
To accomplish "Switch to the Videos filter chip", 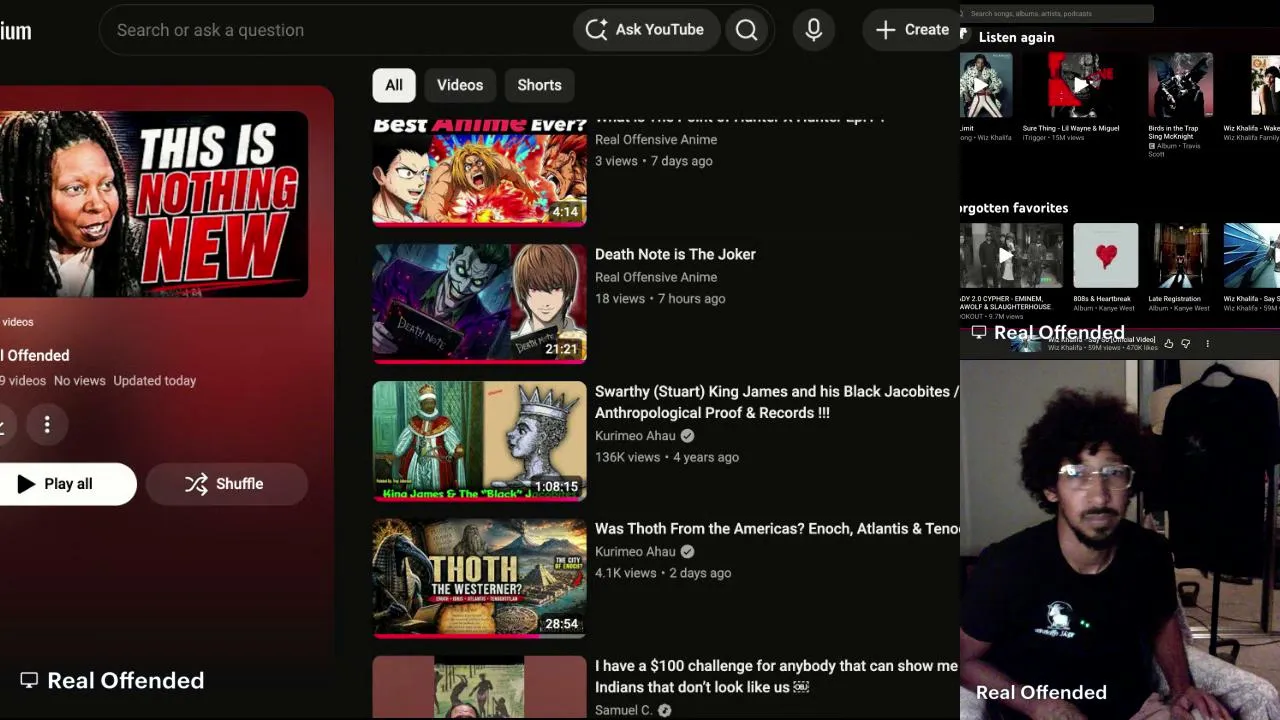I will click(460, 85).
